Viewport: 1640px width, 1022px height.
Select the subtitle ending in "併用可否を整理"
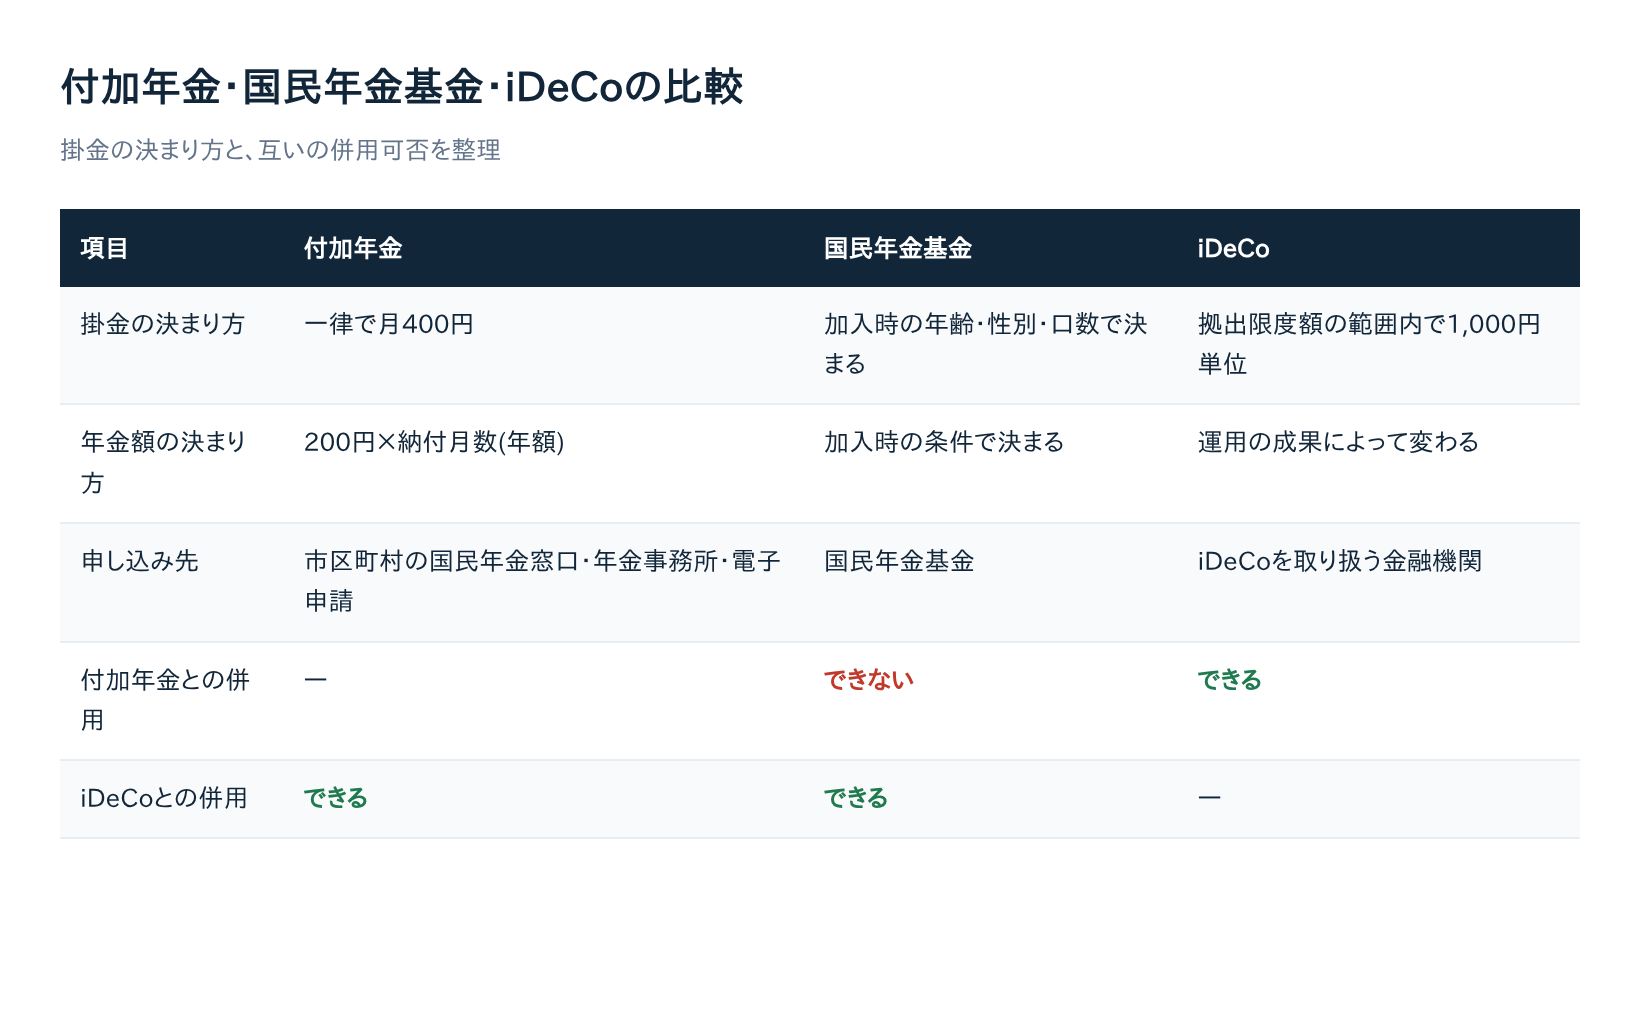click(280, 150)
